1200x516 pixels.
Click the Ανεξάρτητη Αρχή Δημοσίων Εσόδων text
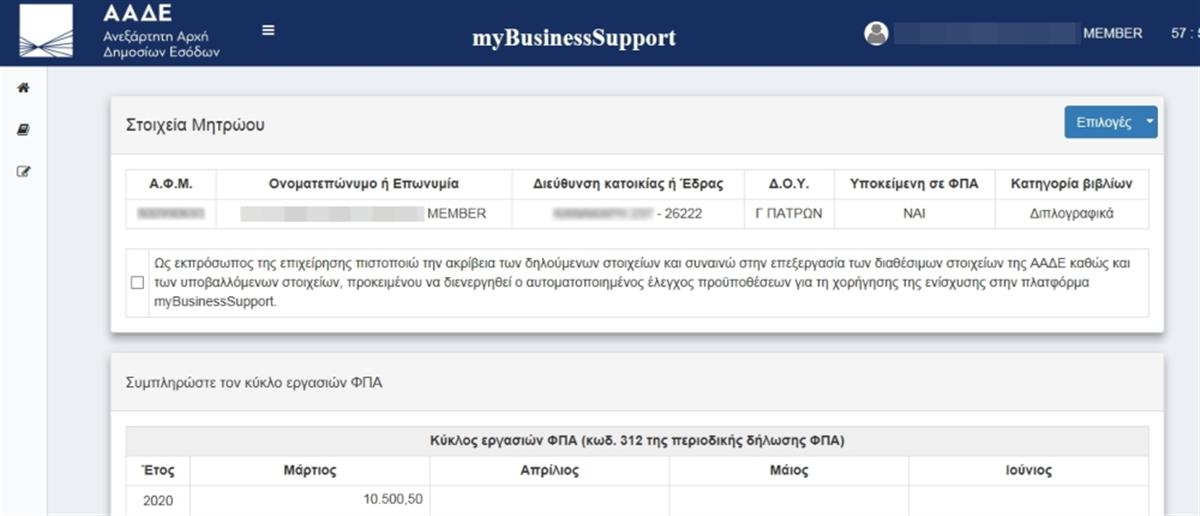(x=161, y=43)
